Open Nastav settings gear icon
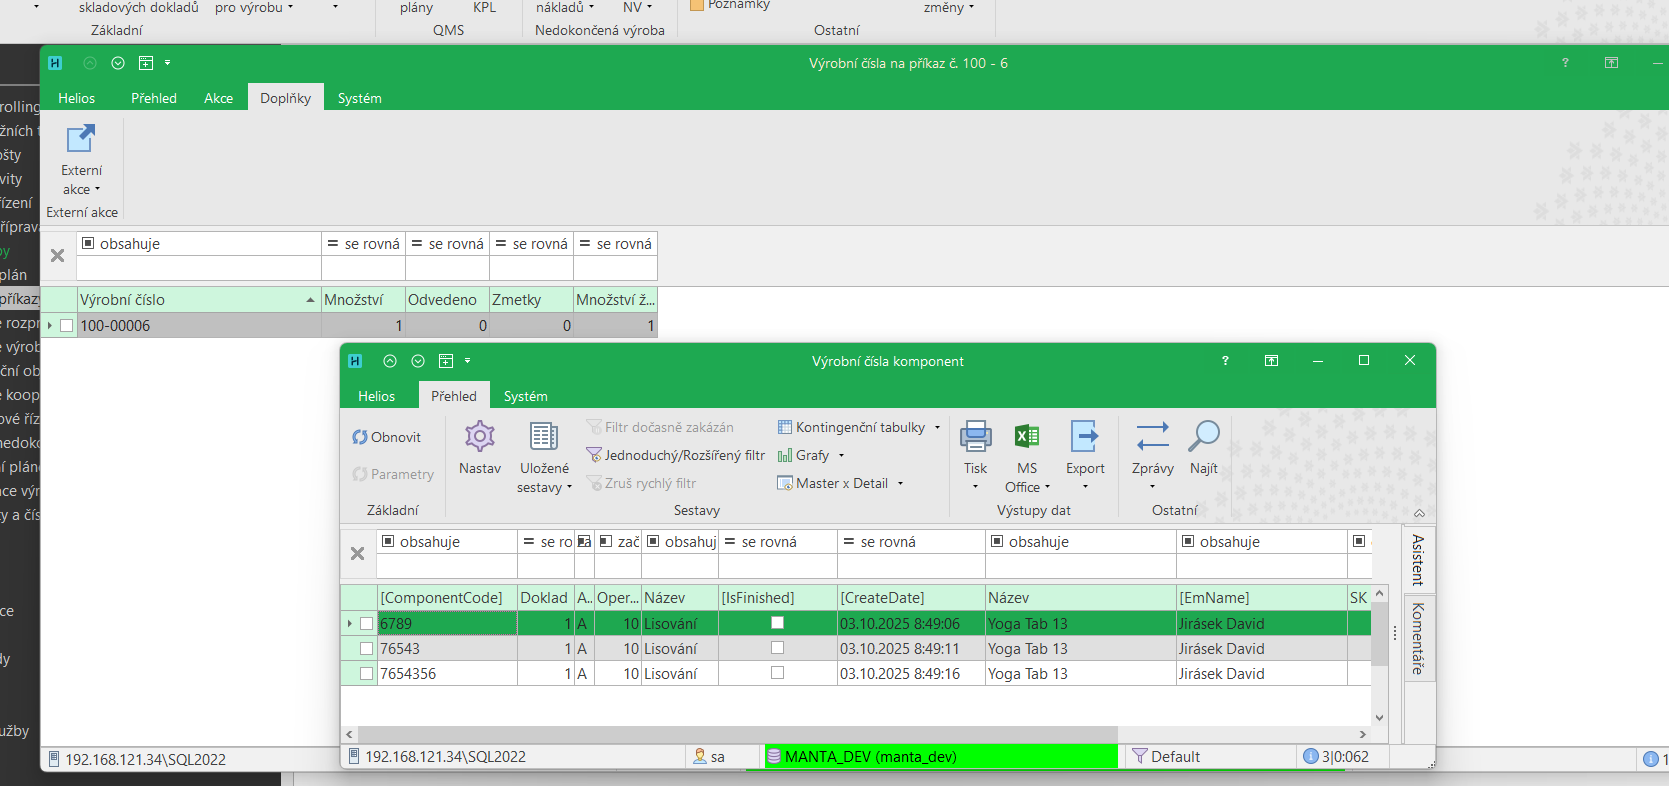 [x=480, y=437]
